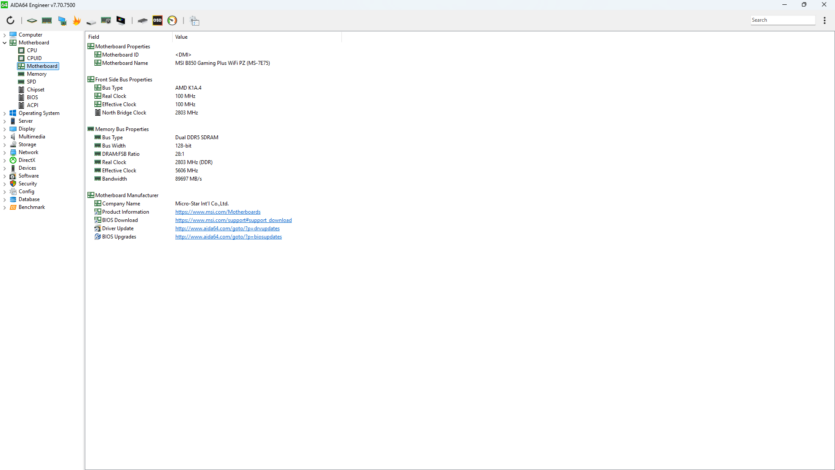Open the Driver Update link

click(228, 229)
